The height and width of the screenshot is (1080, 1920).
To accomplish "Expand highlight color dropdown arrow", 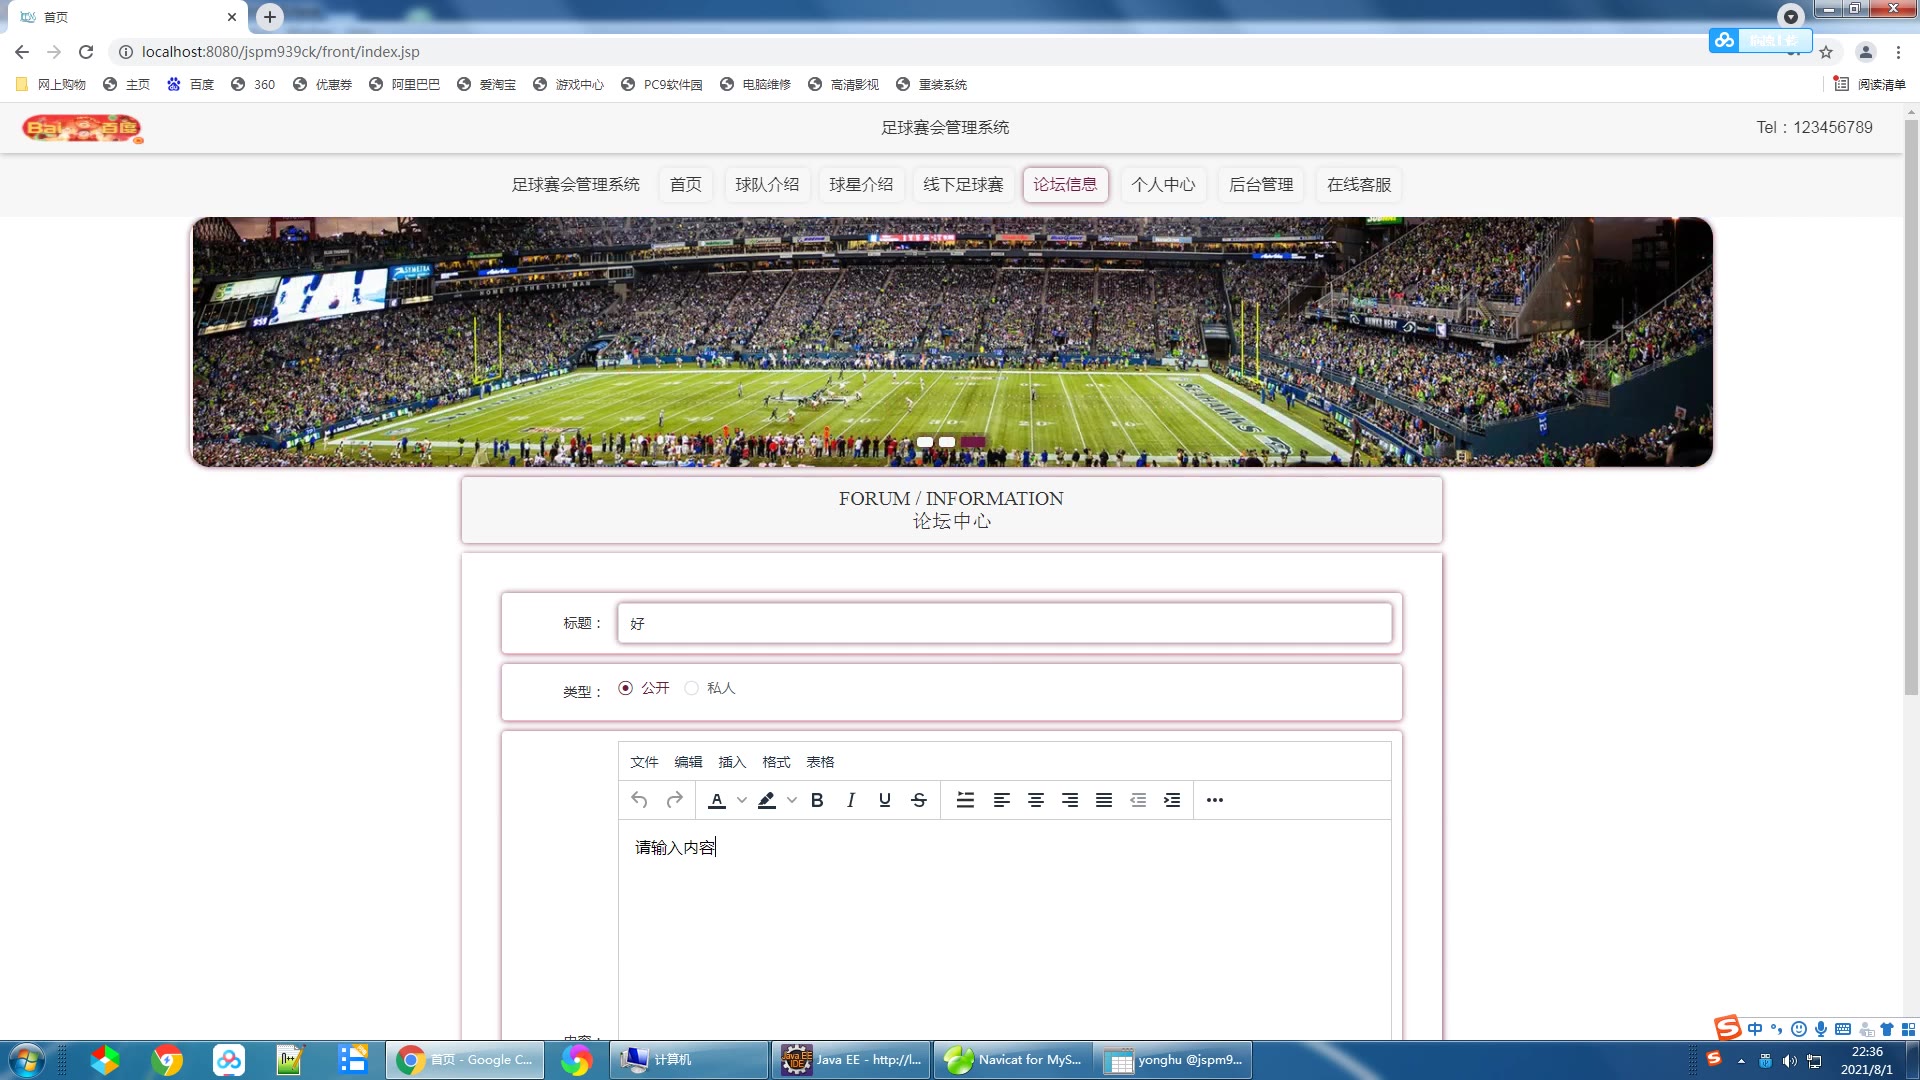I will (792, 800).
